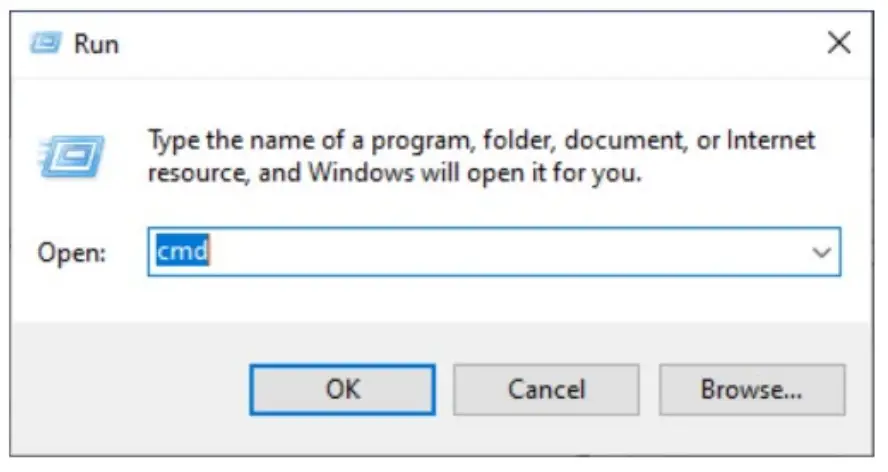Click the highlighted cmd text in Open field
The height and width of the screenshot is (472, 888).
[x=181, y=252]
